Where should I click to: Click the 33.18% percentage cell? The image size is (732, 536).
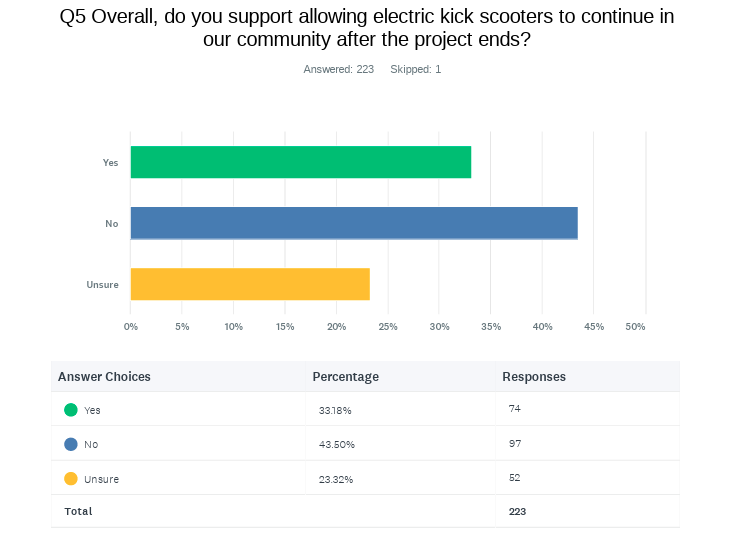(x=335, y=410)
